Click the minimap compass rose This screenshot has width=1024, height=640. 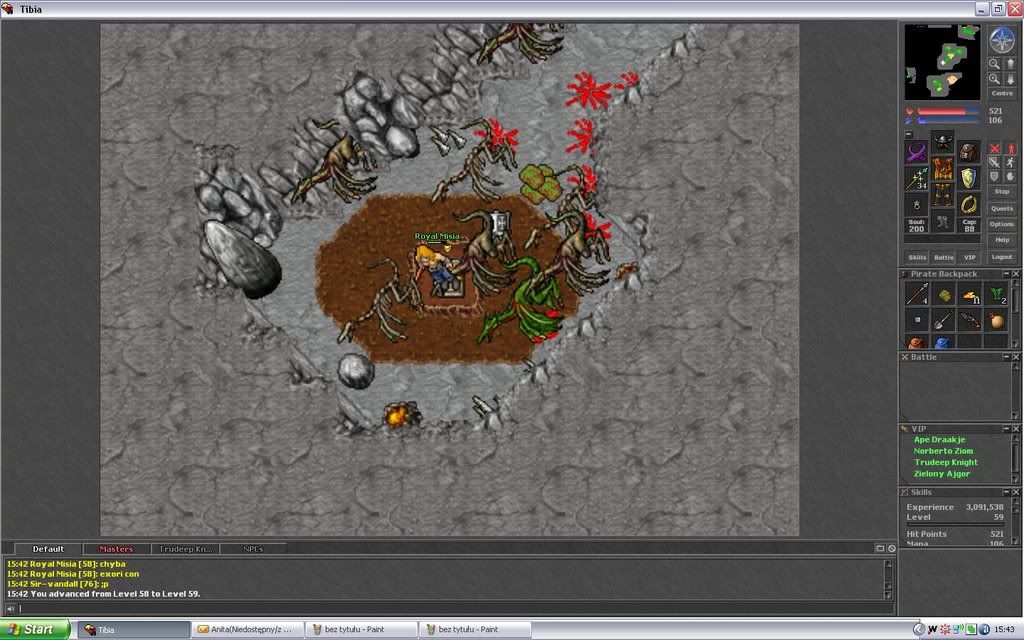click(1002, 39)
